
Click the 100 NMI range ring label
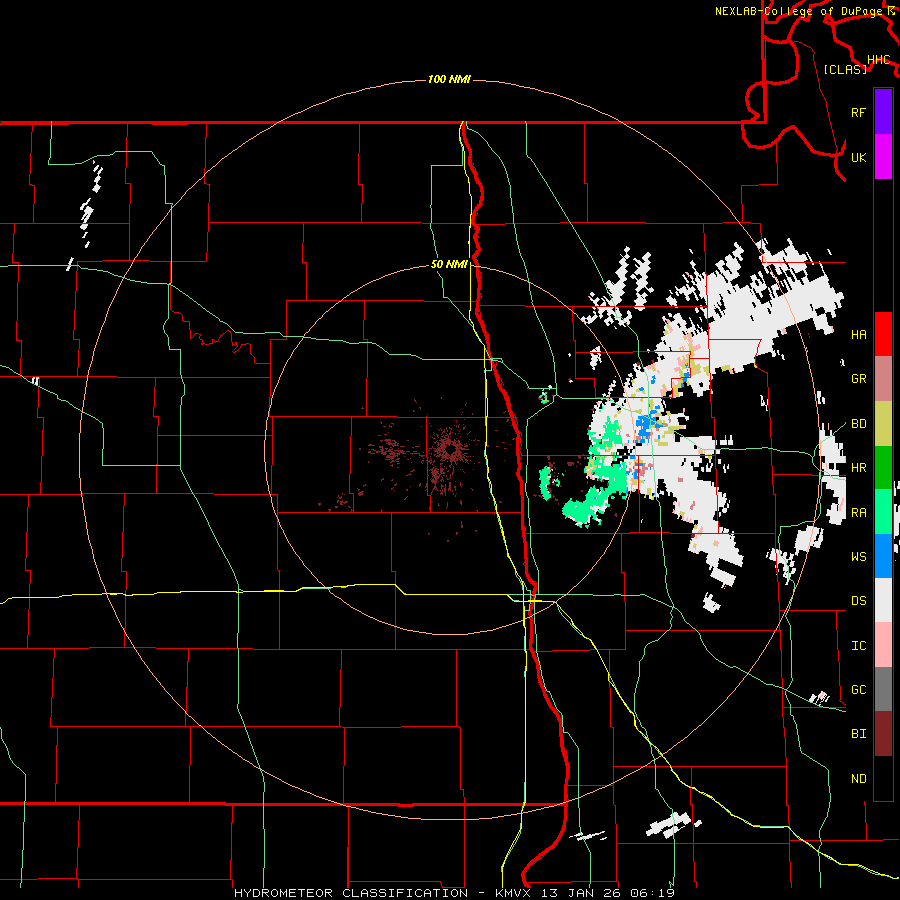(449, 79)
